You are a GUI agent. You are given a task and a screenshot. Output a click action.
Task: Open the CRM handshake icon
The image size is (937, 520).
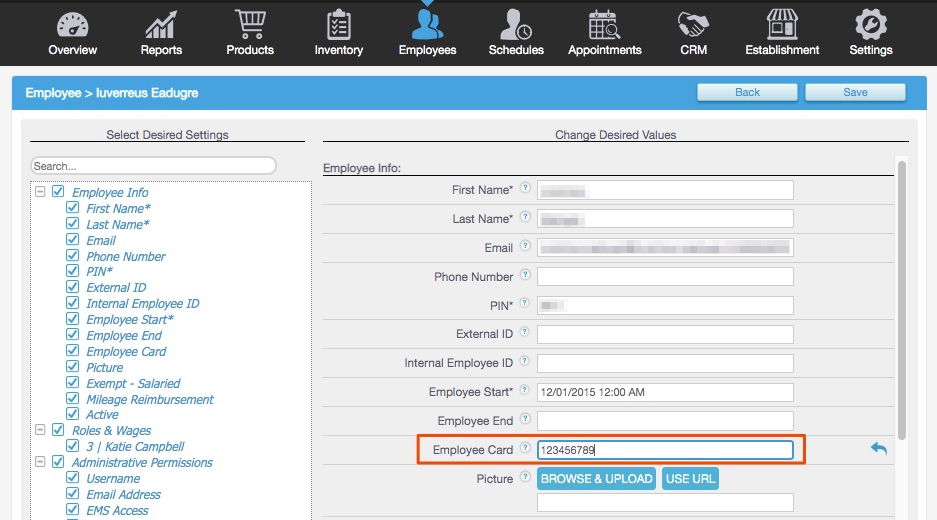point(693,26)
